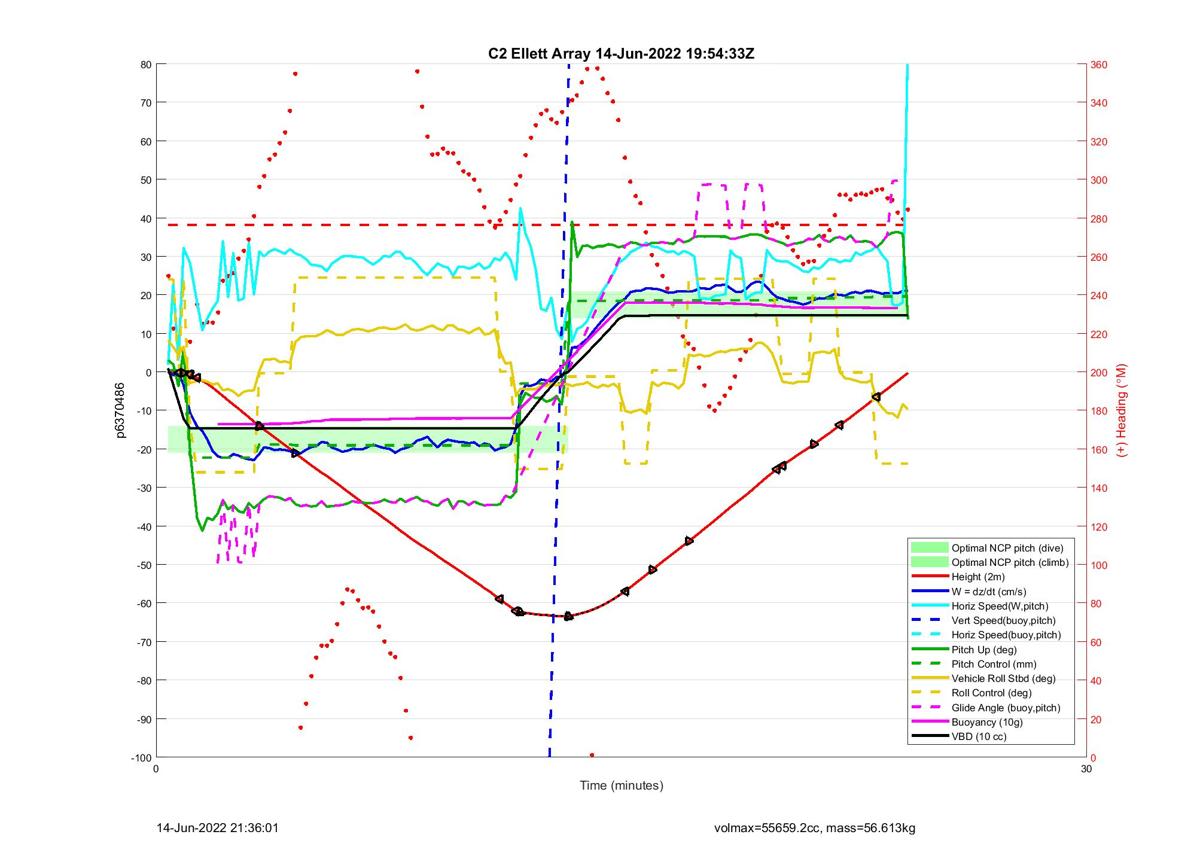Image resolution: width=1200 pixels, height=851 pixels.
Task: Click the plot title 'C2 Ellett Array 14-Jun-2022 19:54:33Z'
Action: pos(620,52)
